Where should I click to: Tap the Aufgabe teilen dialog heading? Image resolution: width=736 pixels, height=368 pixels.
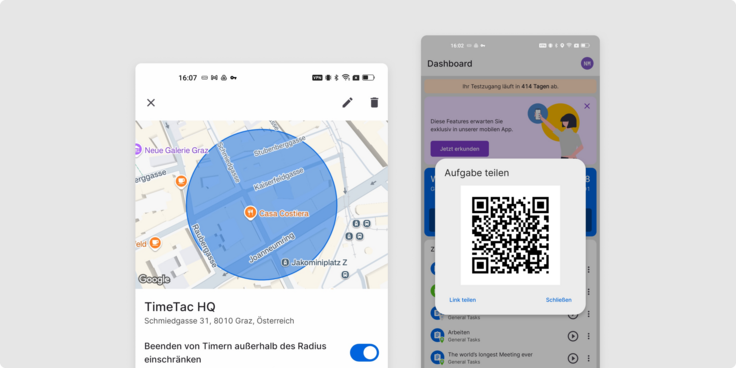click(477, 173)
